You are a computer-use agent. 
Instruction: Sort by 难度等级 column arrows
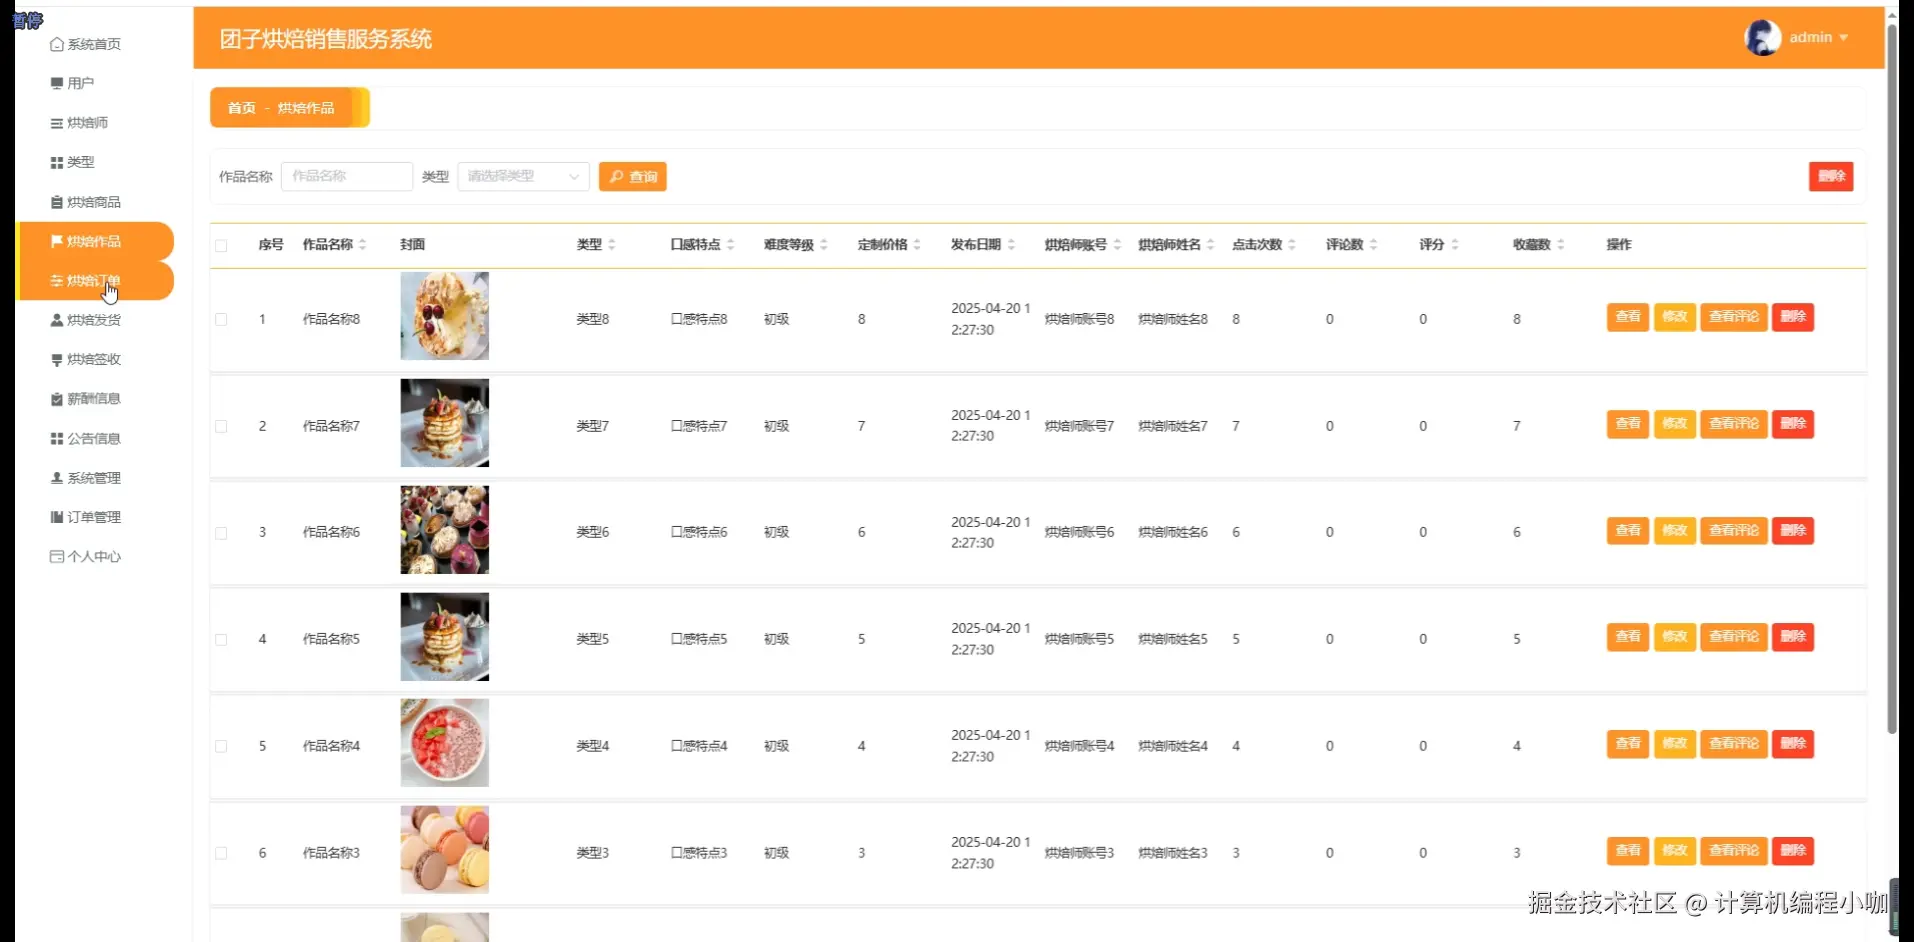tap(824, 245)
